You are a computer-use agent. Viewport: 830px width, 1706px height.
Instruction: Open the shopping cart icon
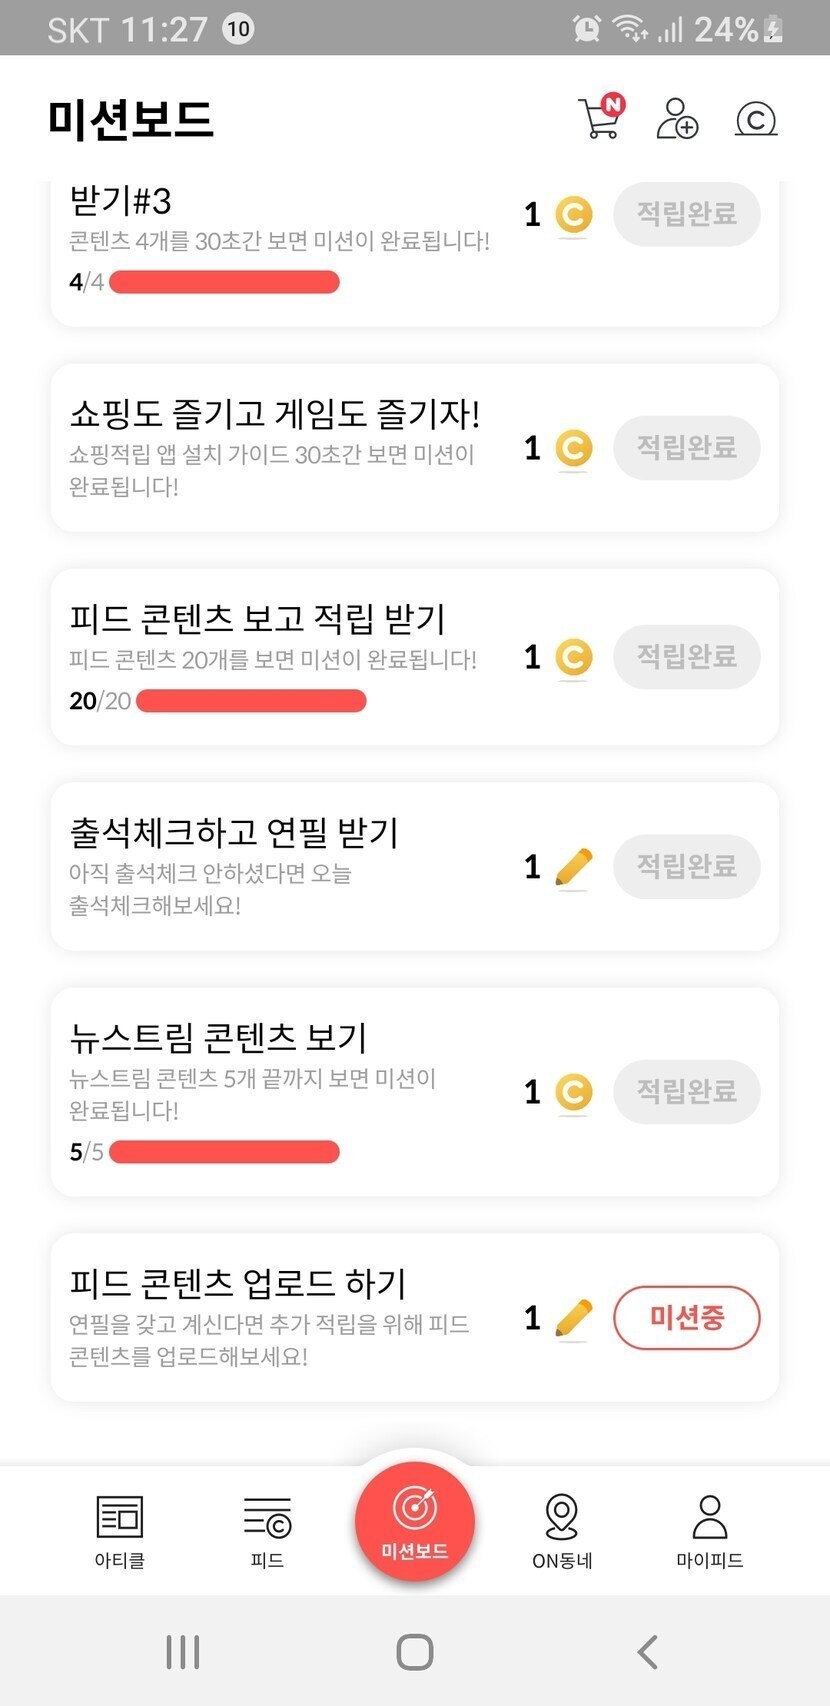[x=600, y=118]
